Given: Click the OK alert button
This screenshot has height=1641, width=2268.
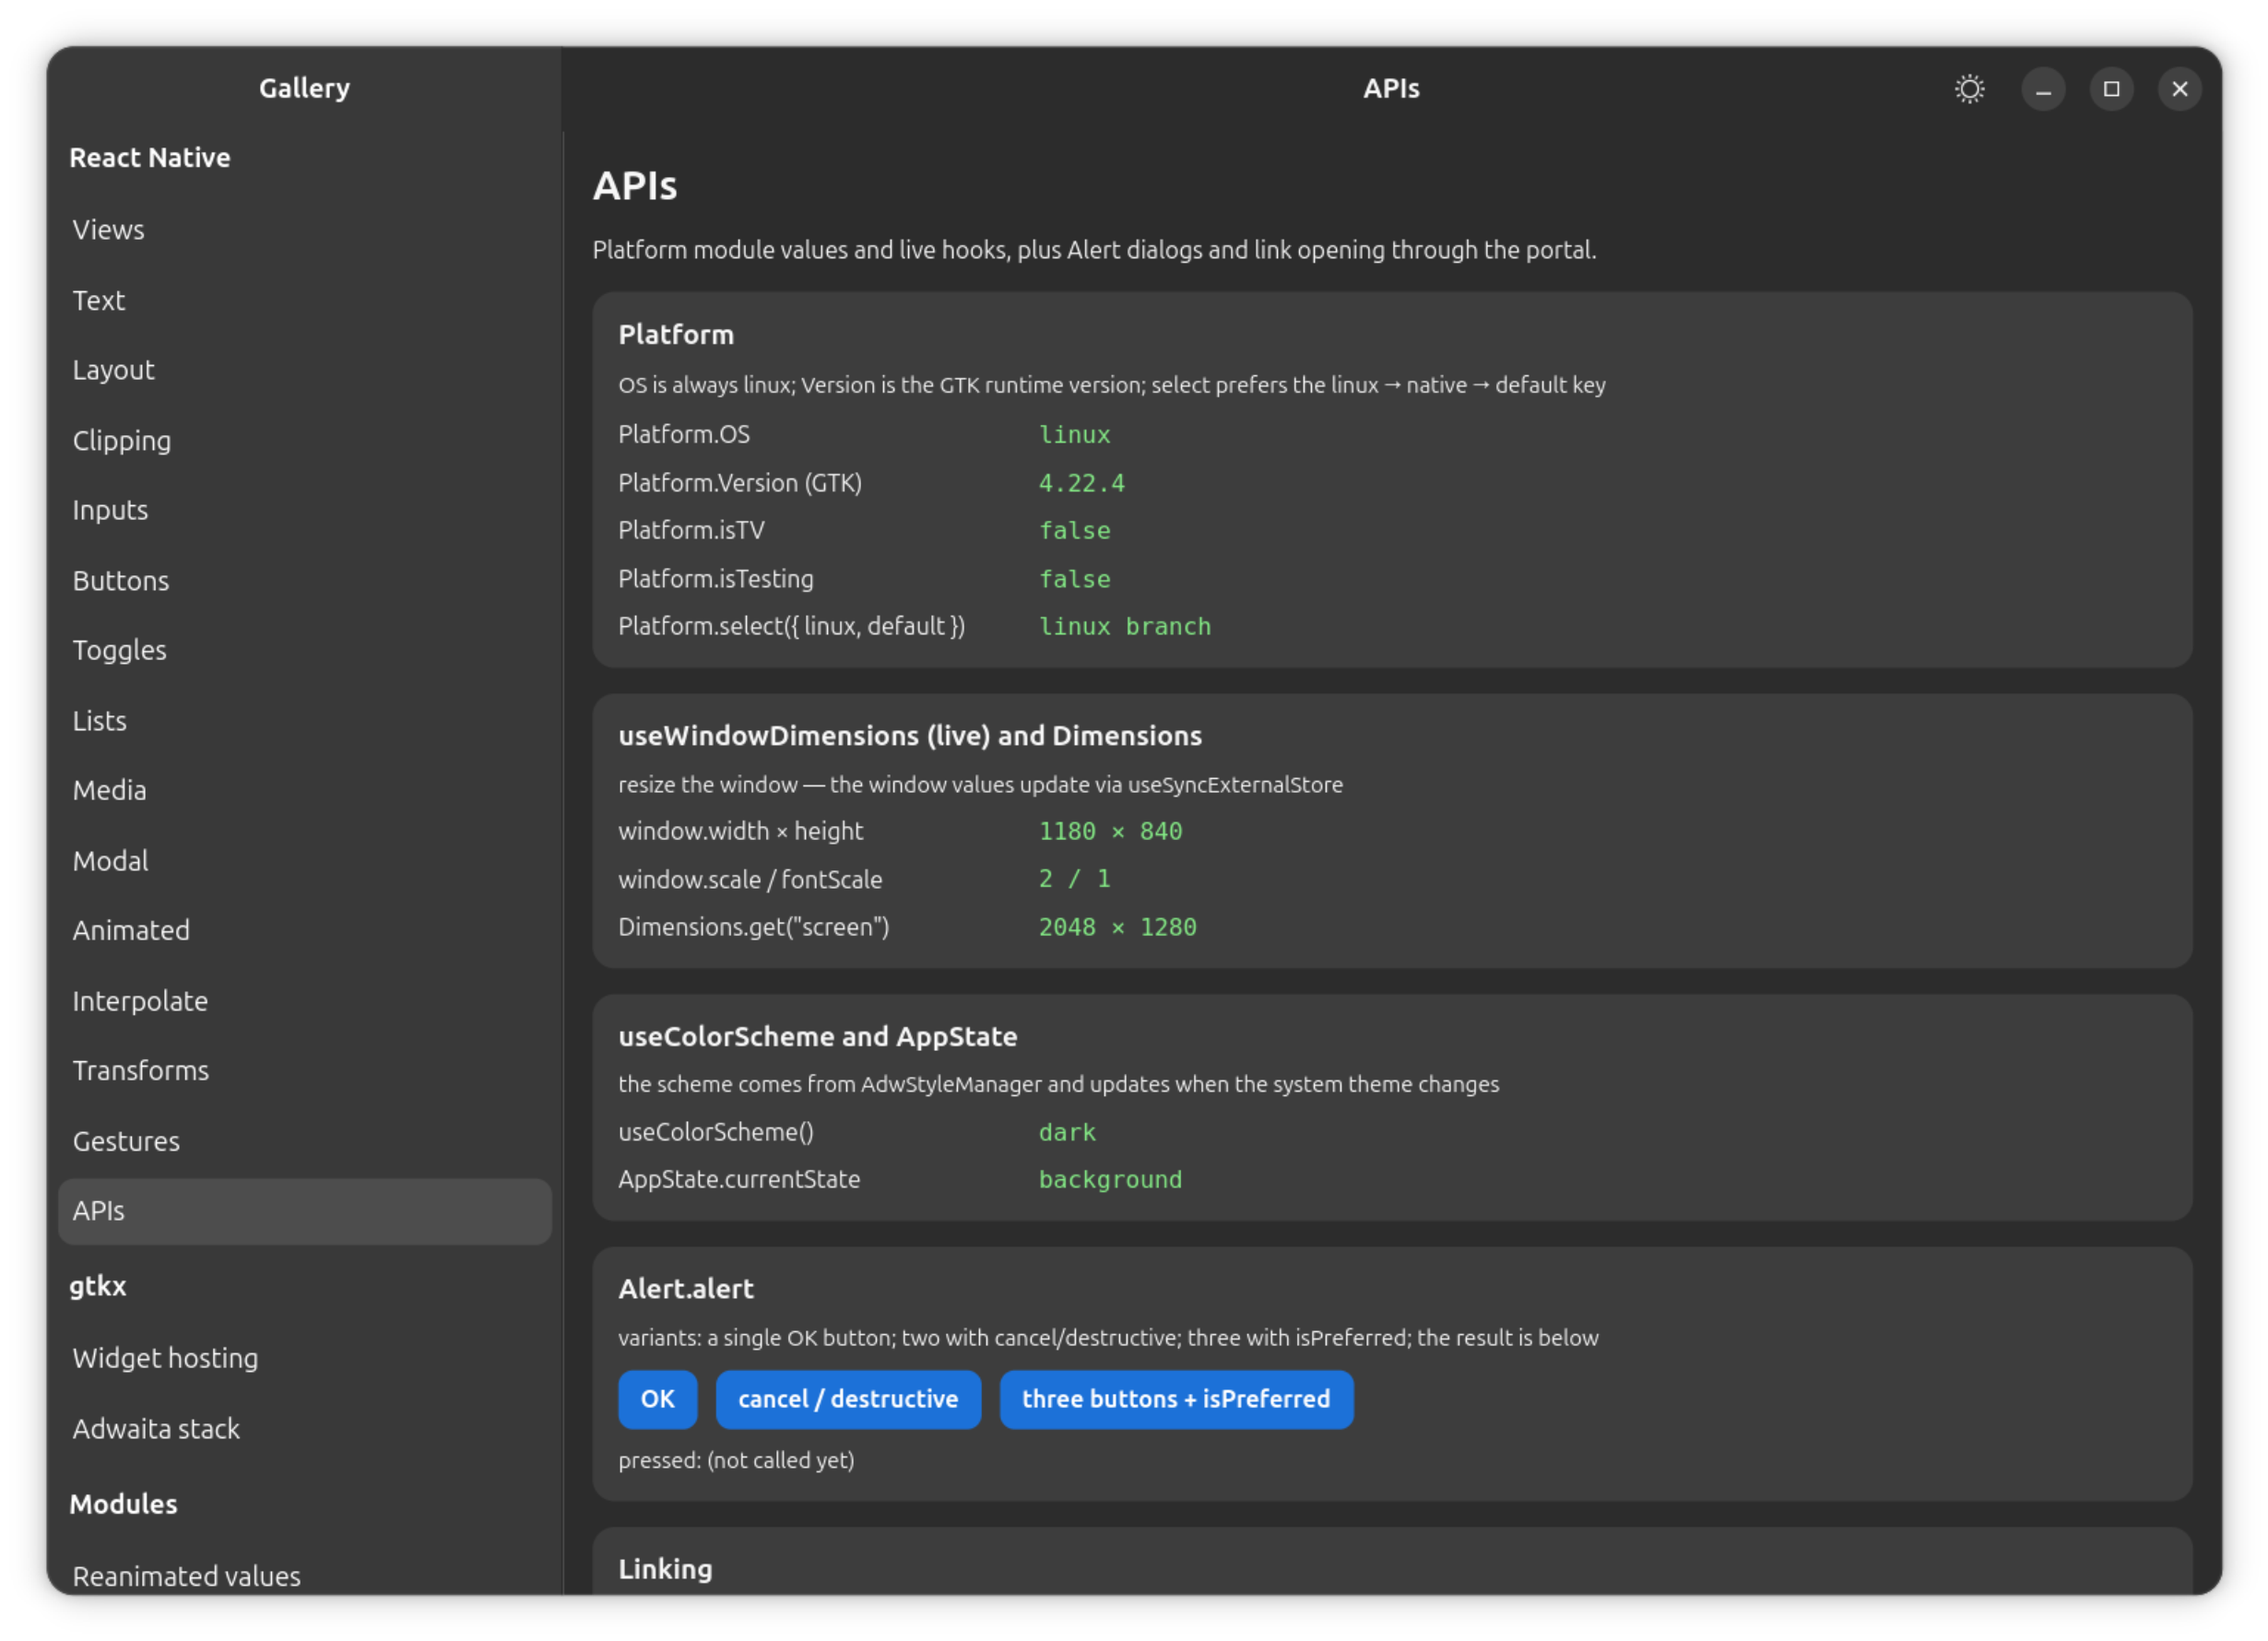Looking at the screenshot, I should (657, 1399).
